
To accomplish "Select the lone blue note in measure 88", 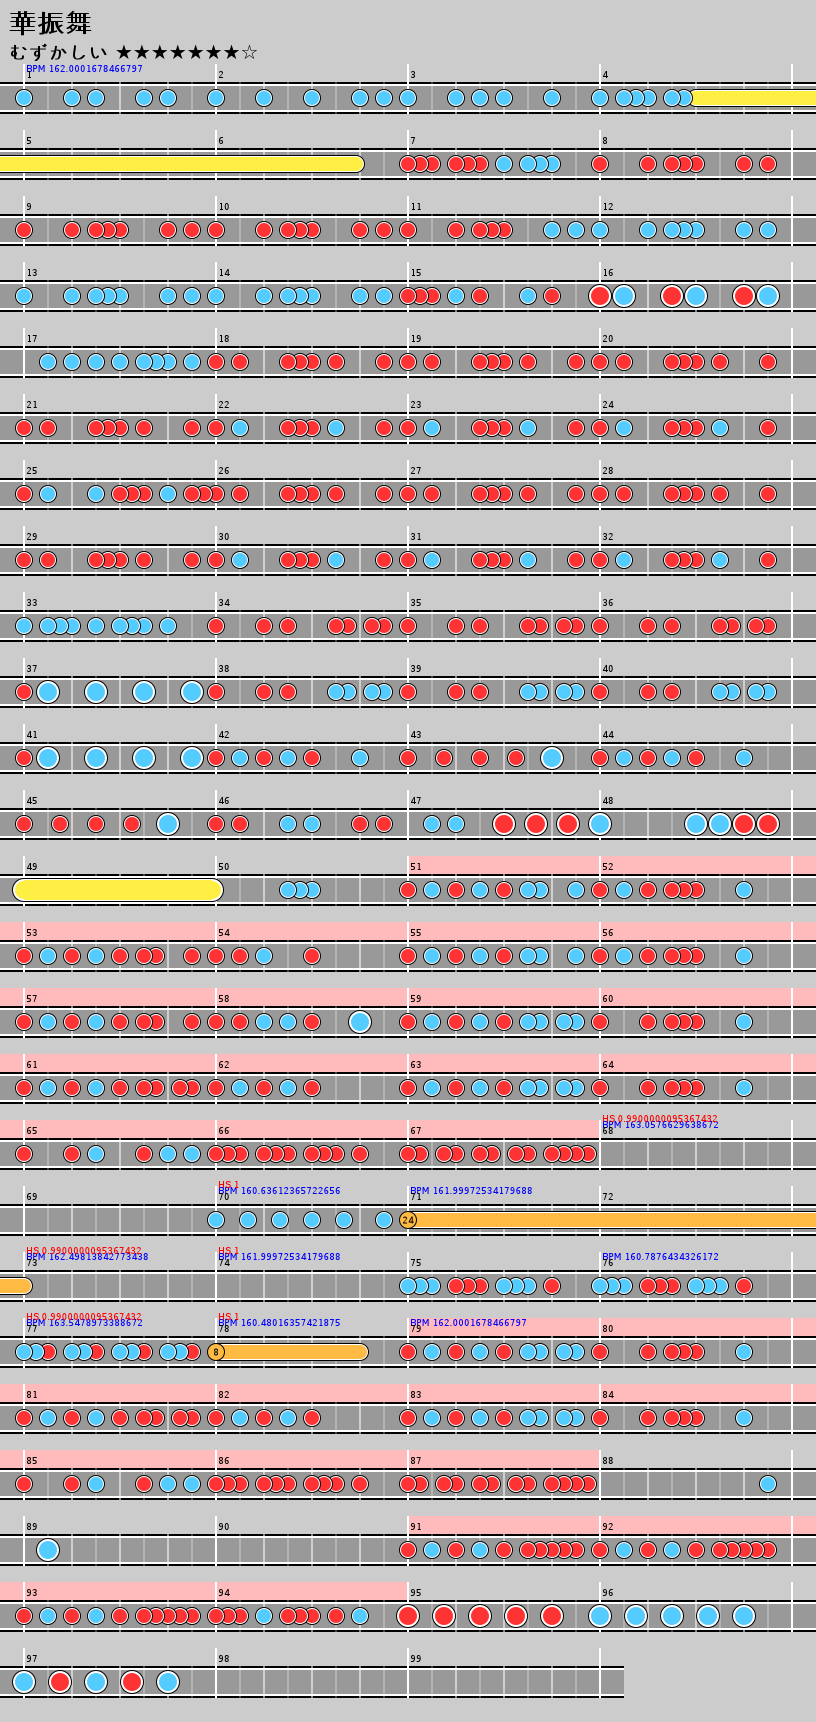I will [768, 1484].
